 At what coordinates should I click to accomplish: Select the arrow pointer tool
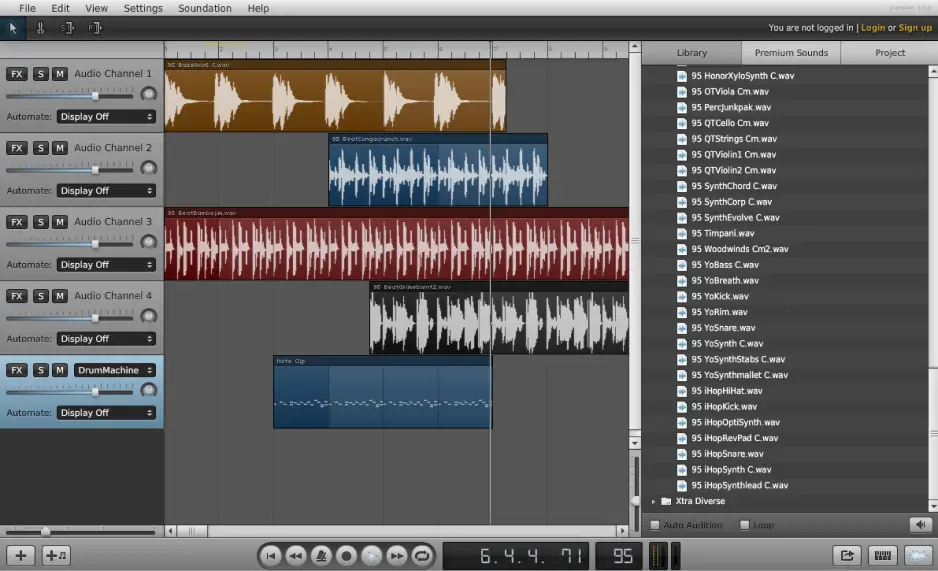click(x=13, y=28)
